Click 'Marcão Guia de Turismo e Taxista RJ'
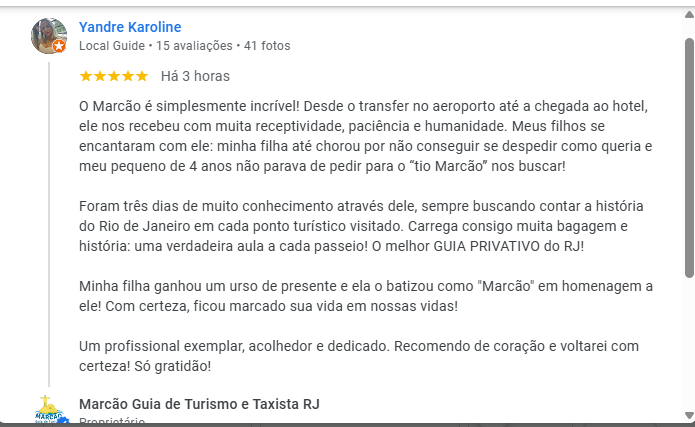Image resolution: width=695 pixels, height=427 pixels. pyautogui.click(x=199, y=404)
